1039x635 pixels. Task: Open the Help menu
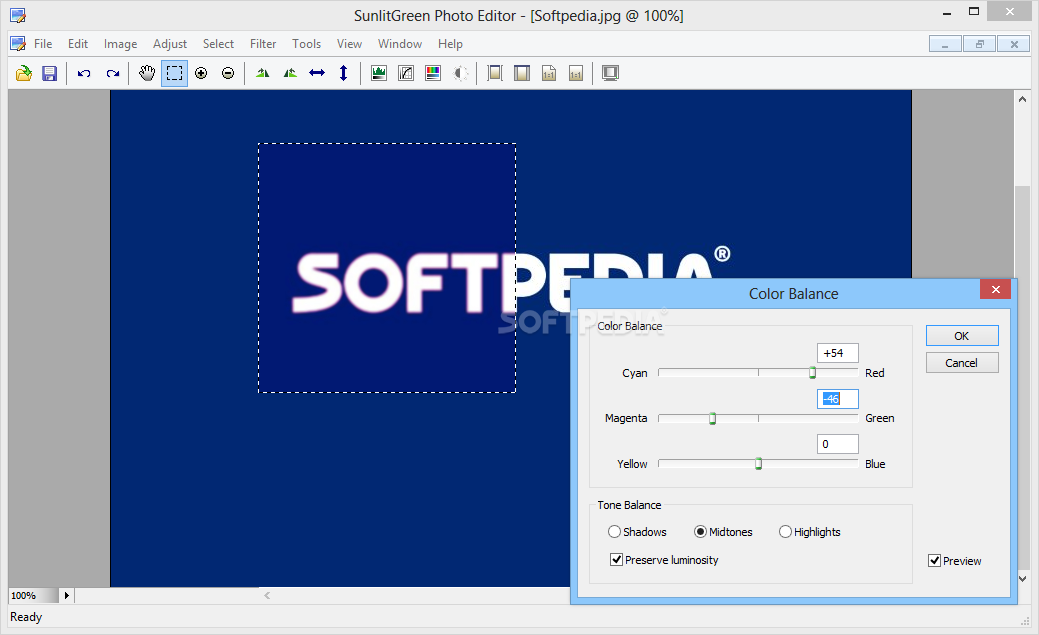[450, 44]
